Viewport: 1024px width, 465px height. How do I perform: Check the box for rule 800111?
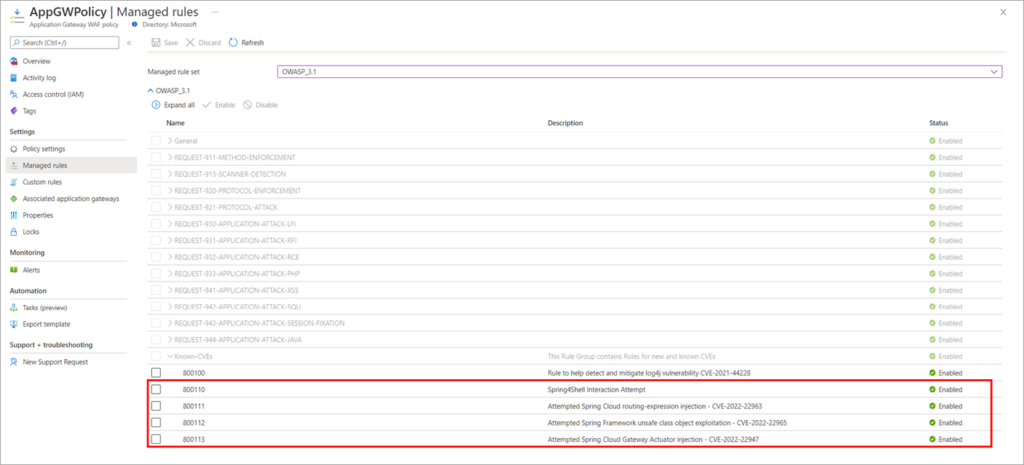point(156,406)
